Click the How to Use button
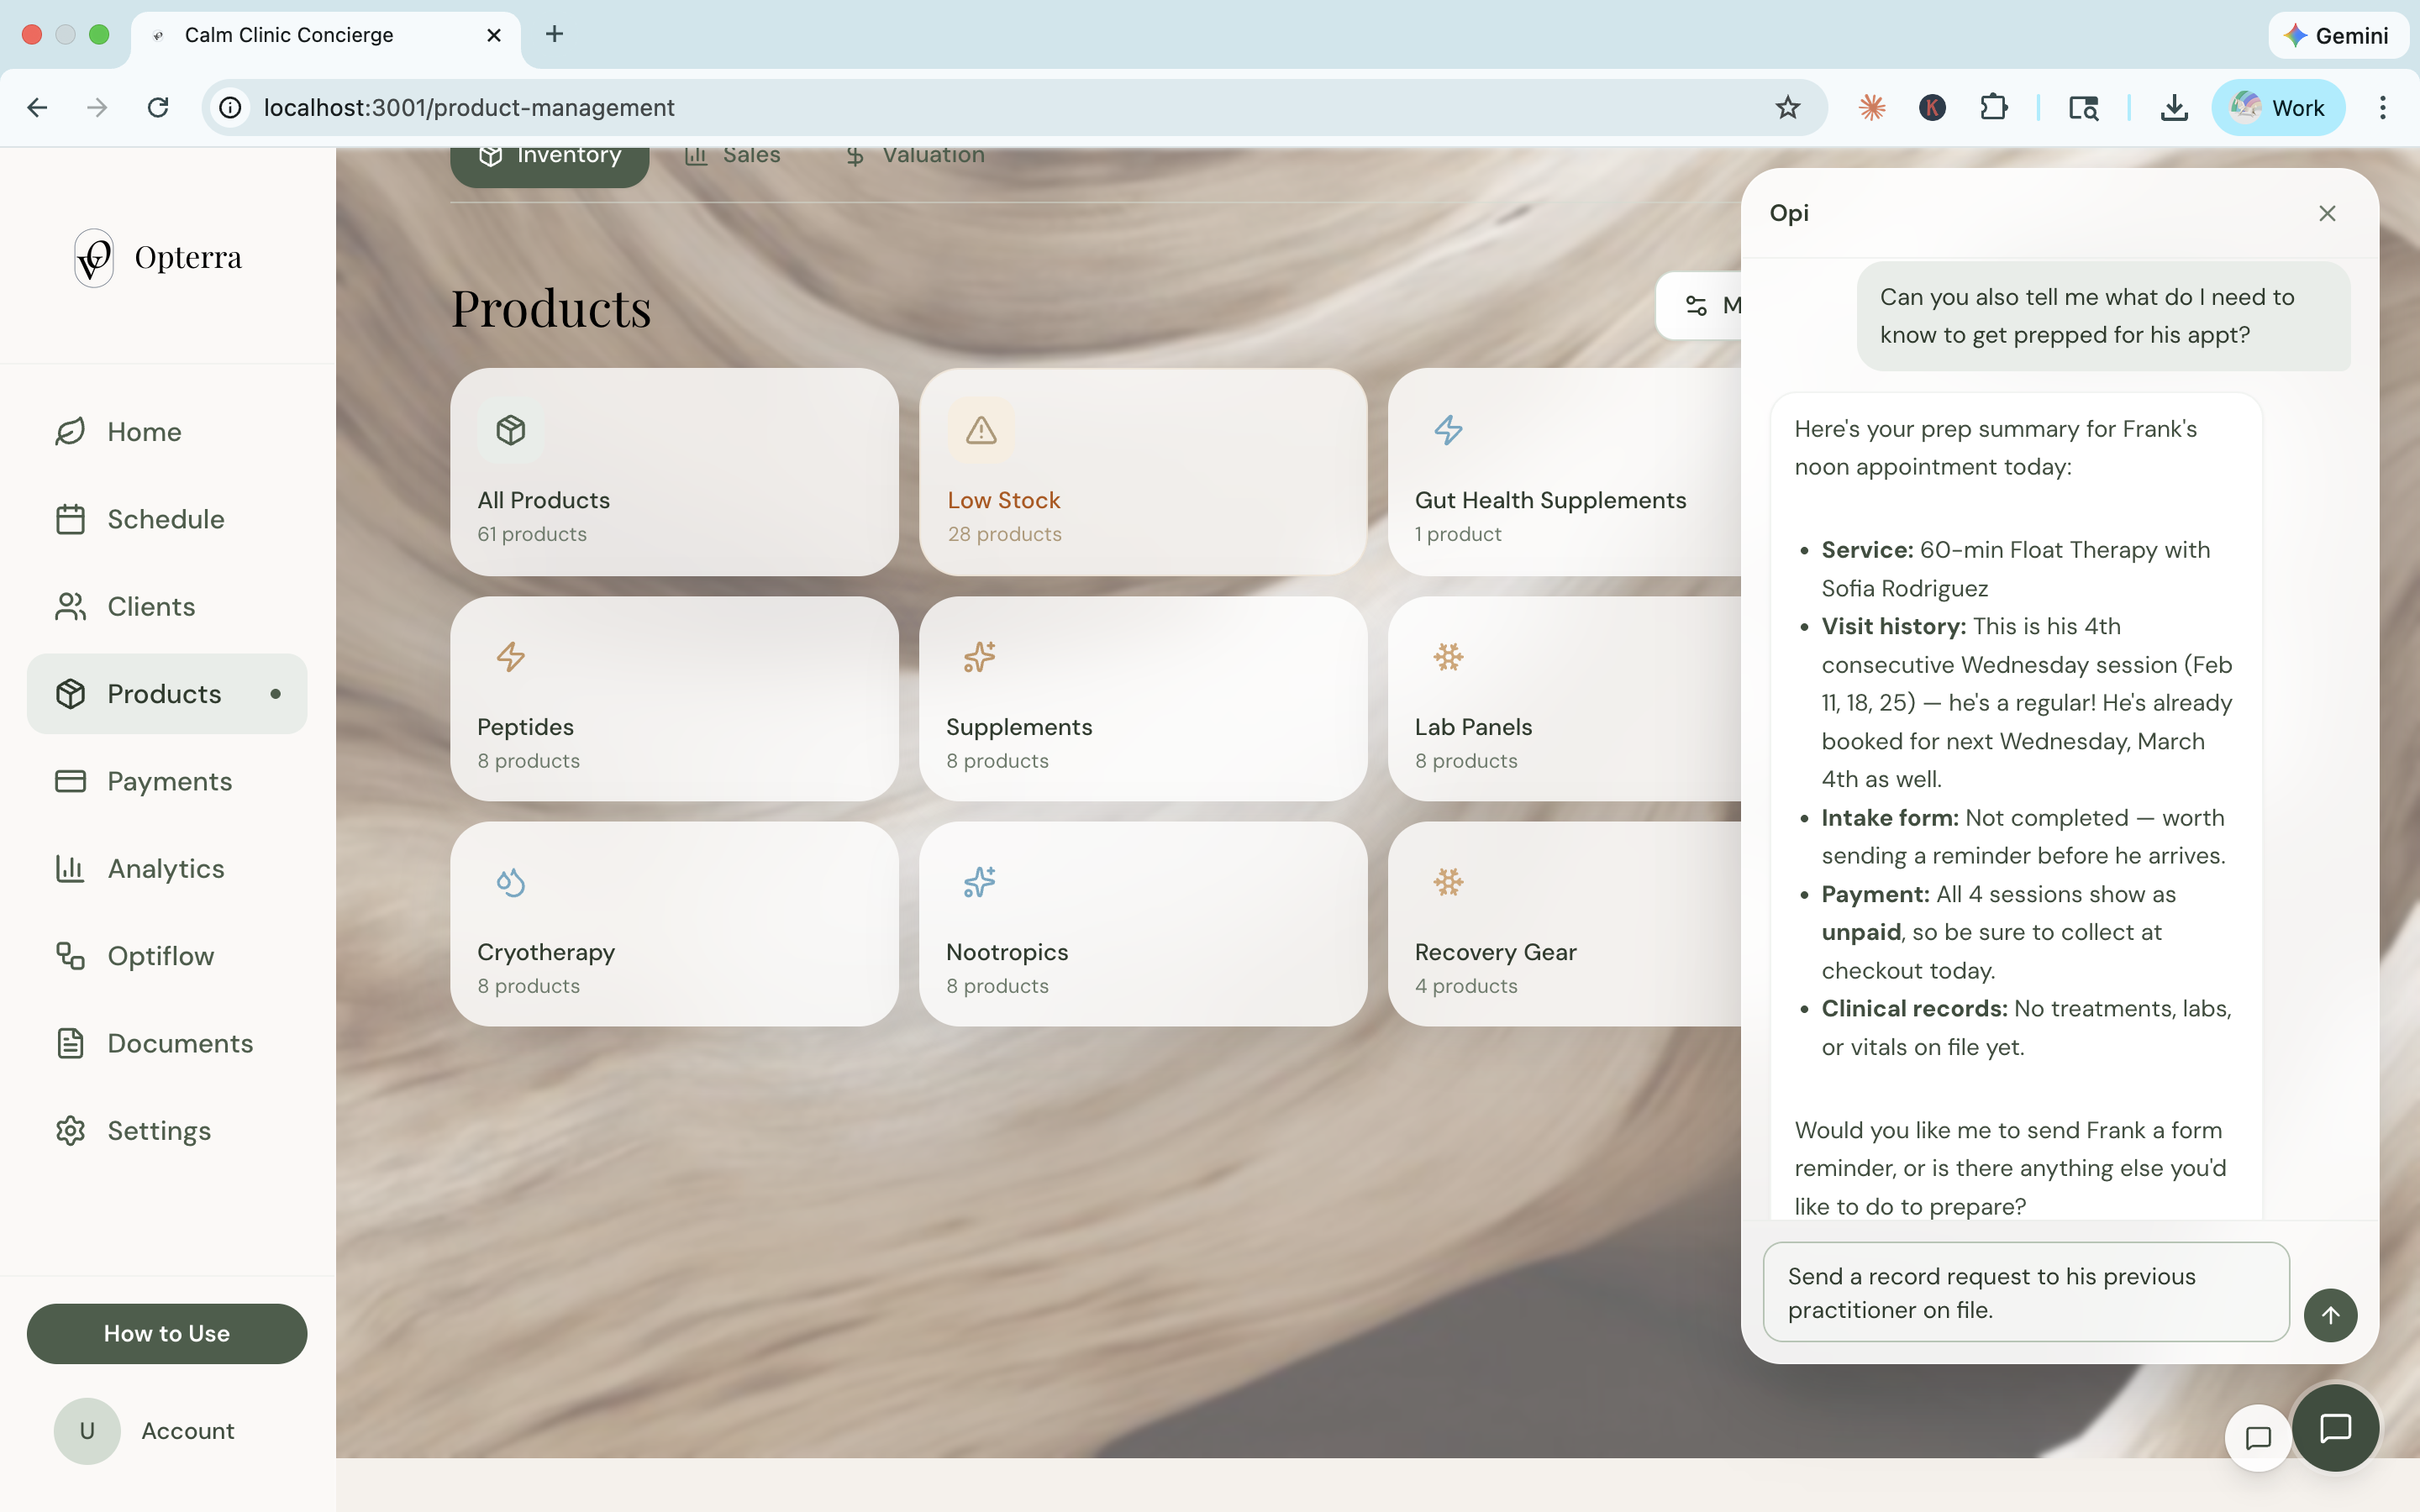Screen dimensions: 2420x1512 (167, 1333)
